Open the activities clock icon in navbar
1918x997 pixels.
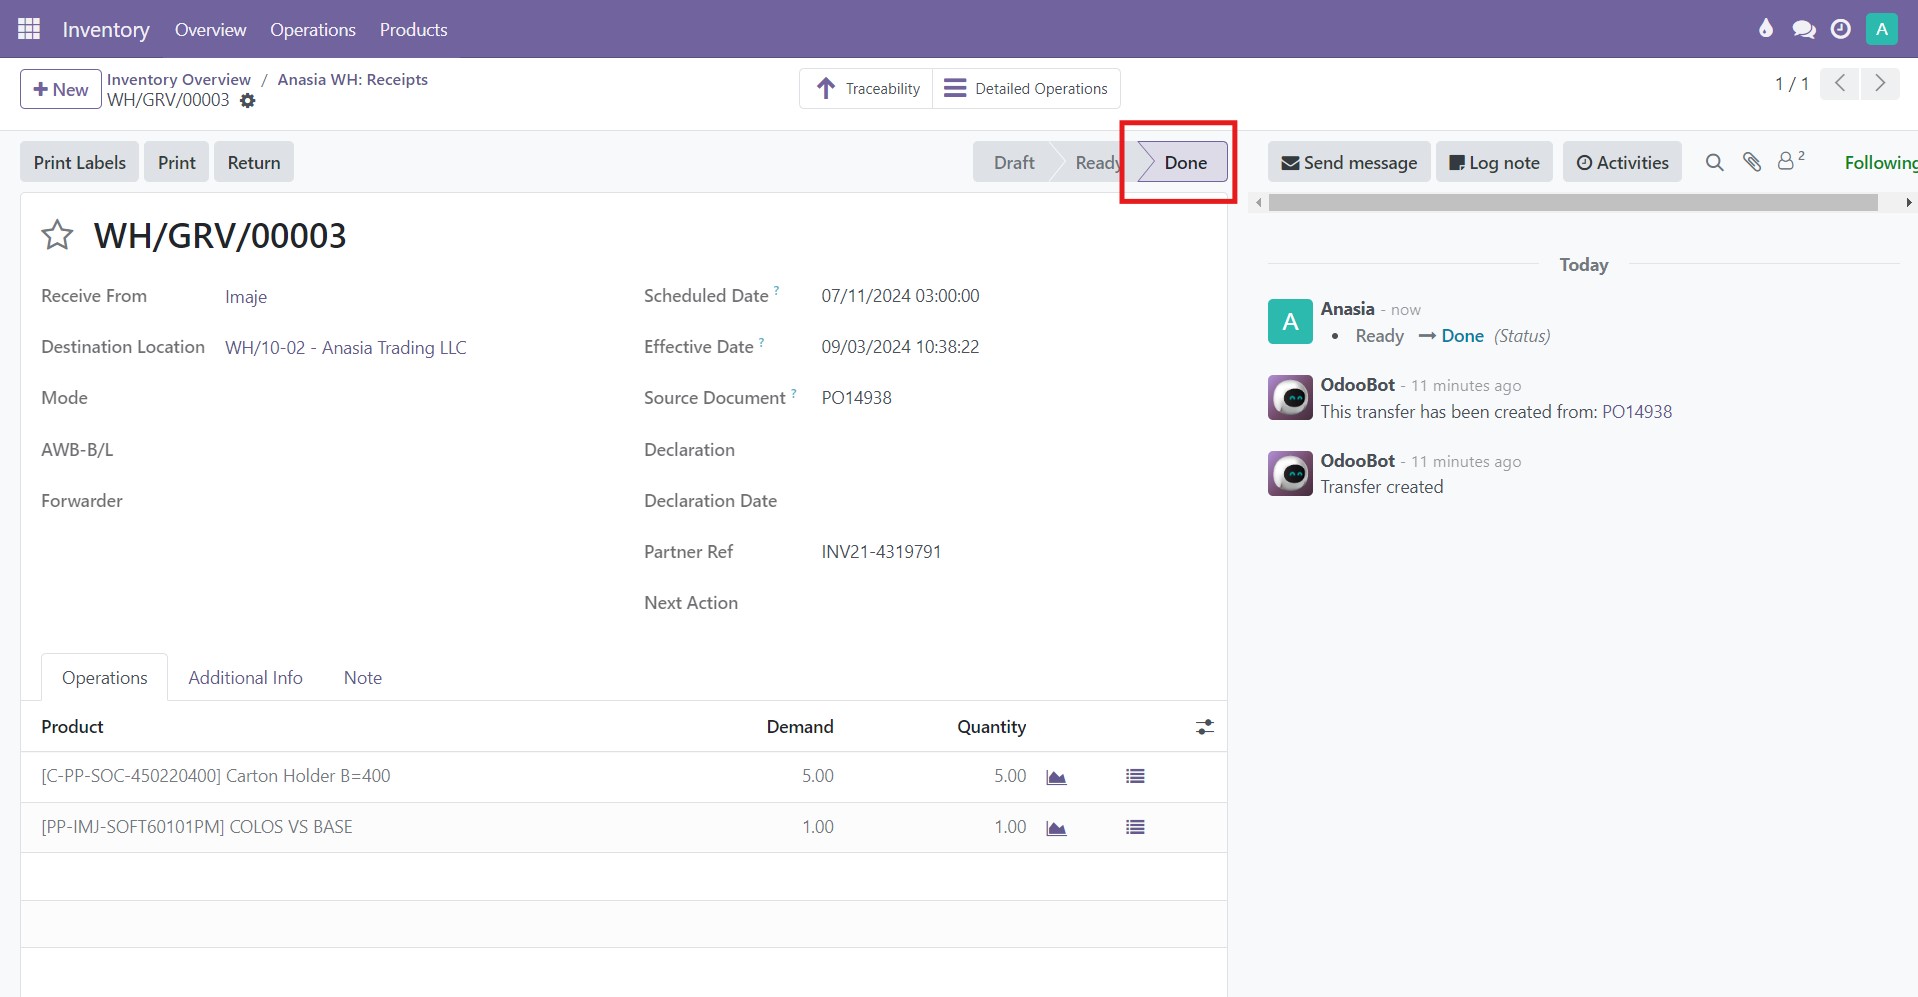coord(1840,29)
